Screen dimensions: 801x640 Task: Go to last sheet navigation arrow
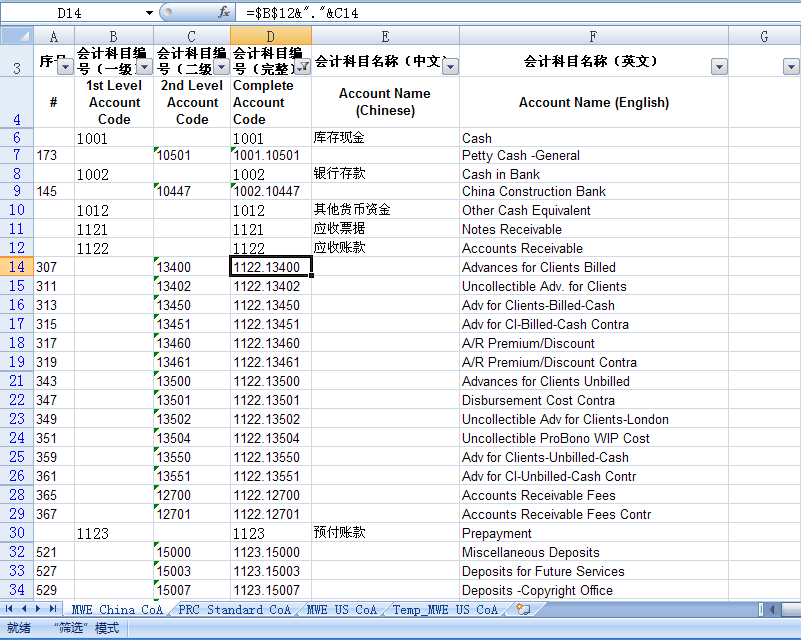point(52,609)
